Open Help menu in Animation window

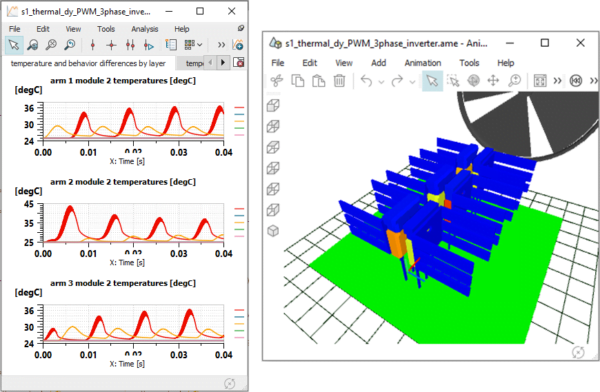(505, 63)
